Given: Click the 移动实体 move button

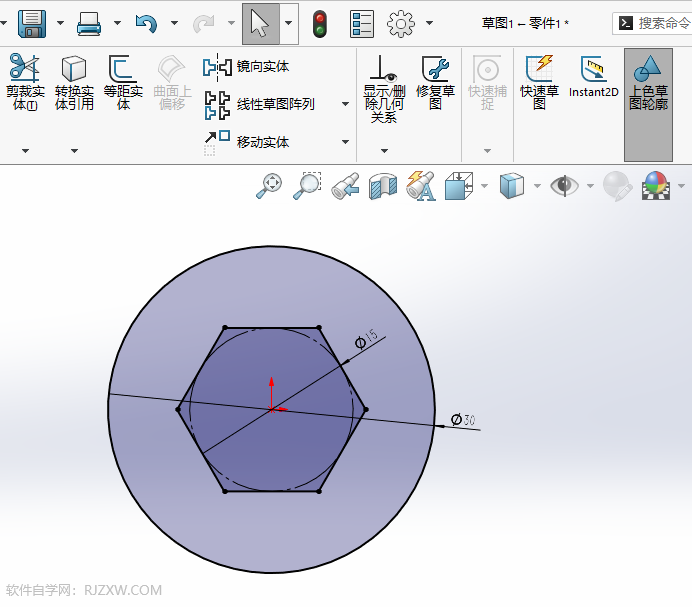Looking at the screenshot, I should pyautogui.click(x=246, y=142).
